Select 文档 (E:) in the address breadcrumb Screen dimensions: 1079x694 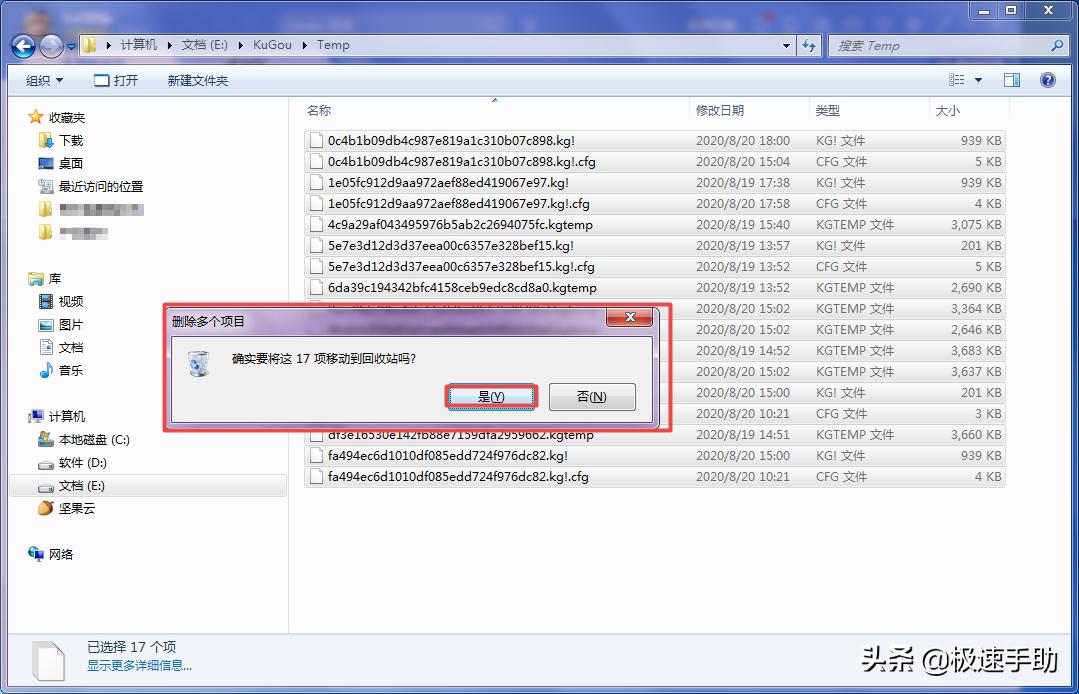(204, 45)
